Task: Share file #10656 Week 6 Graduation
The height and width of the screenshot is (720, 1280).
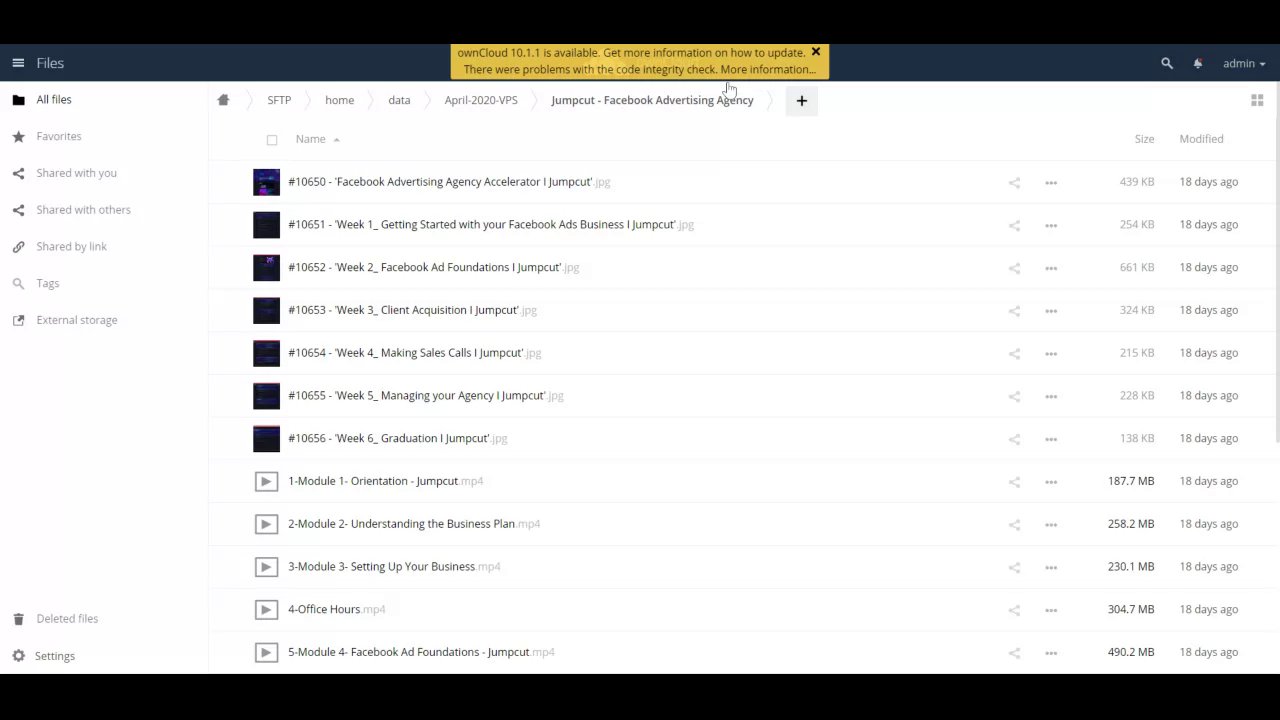Action: 1014,439
